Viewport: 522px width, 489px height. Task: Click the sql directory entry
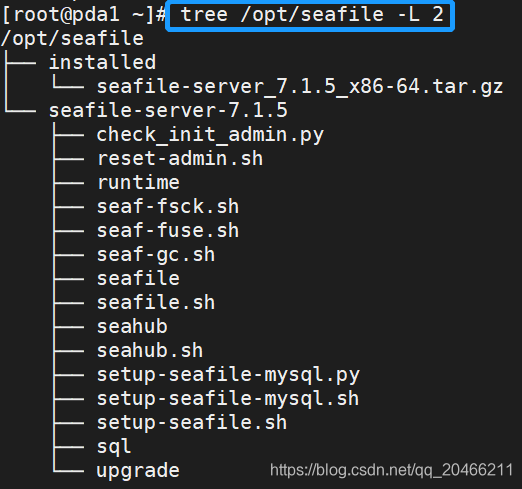pyautogui.click(x=114, y=447)
